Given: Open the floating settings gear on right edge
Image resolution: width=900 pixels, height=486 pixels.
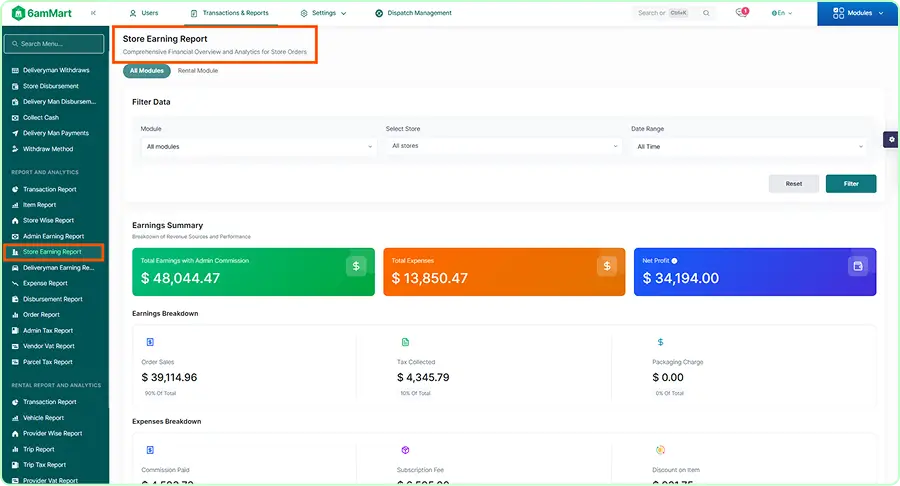Looking at the screenshot, I should (x=891, y=139).
